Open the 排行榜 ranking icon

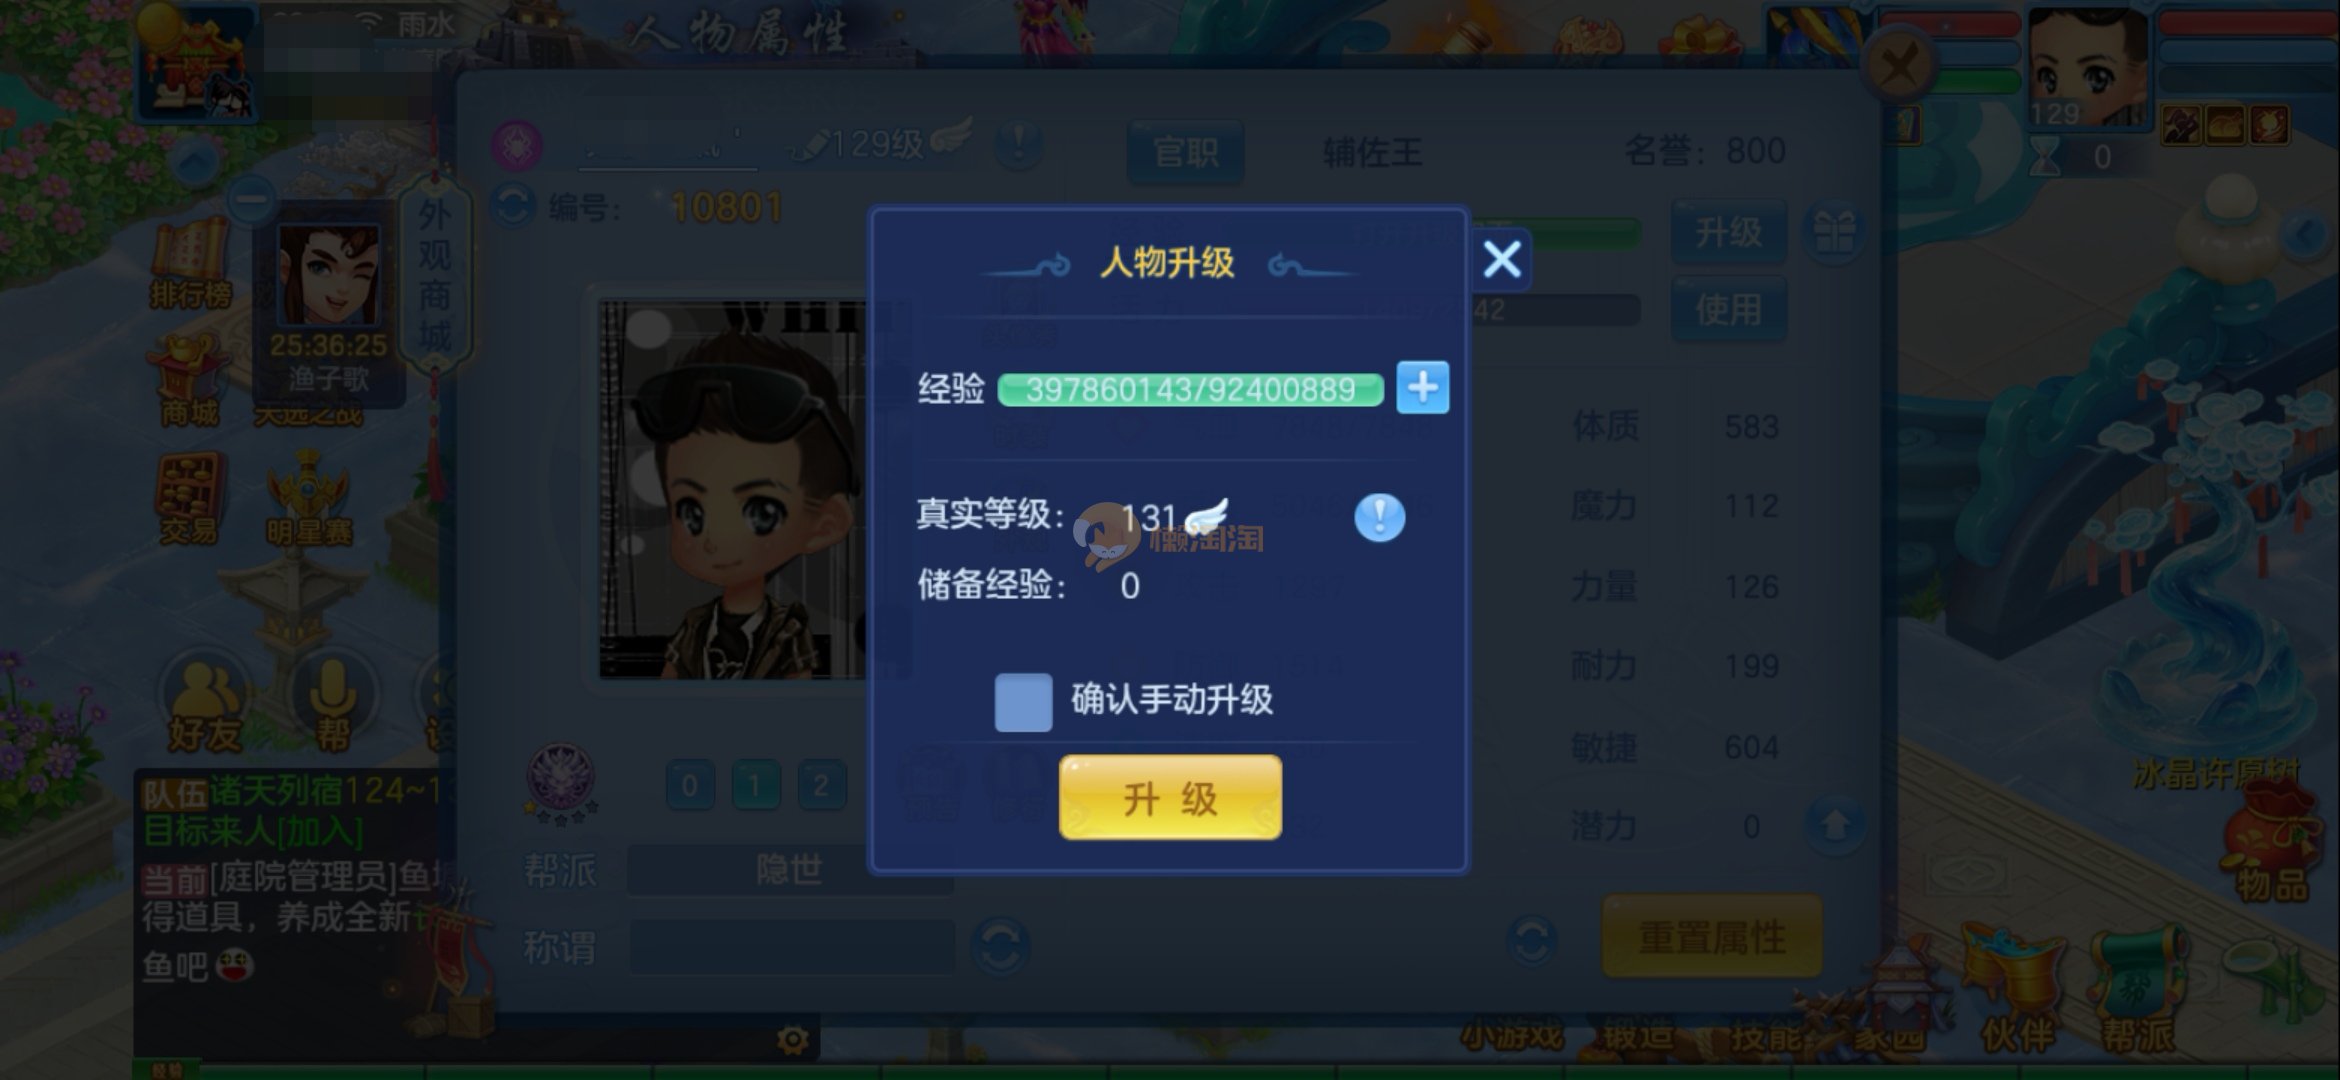190,263
